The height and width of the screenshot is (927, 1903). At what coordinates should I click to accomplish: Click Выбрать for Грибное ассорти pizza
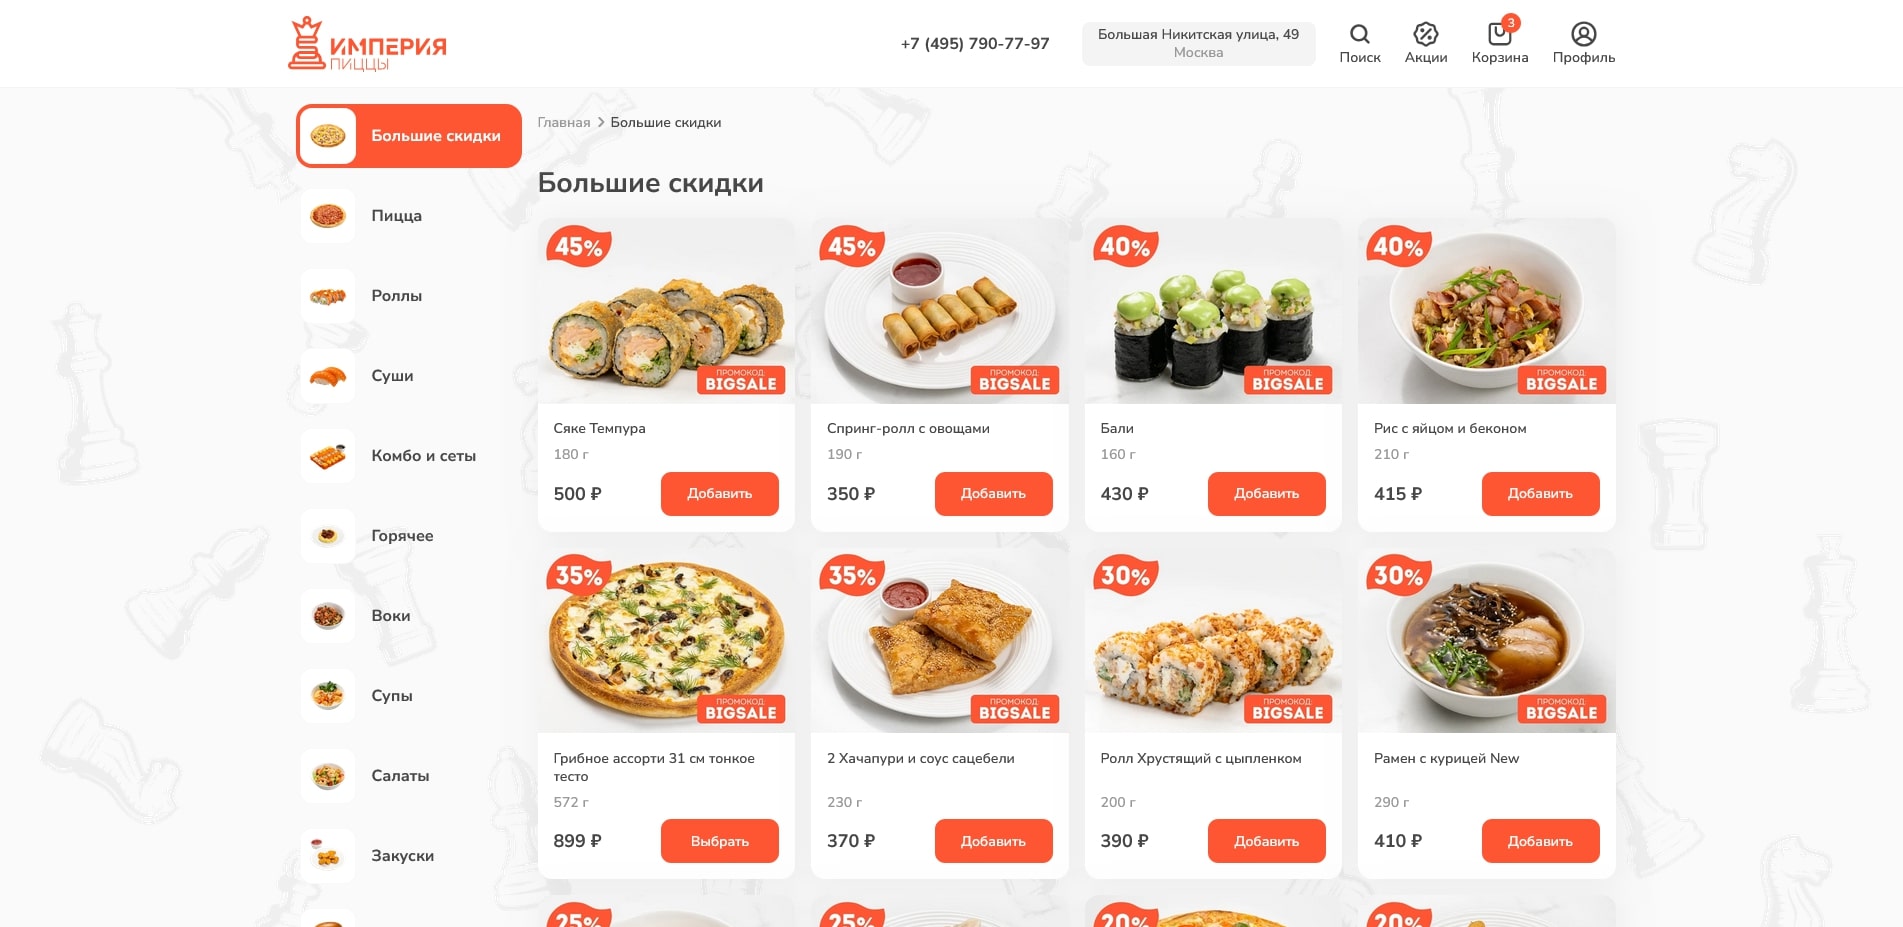pos(719,841)
